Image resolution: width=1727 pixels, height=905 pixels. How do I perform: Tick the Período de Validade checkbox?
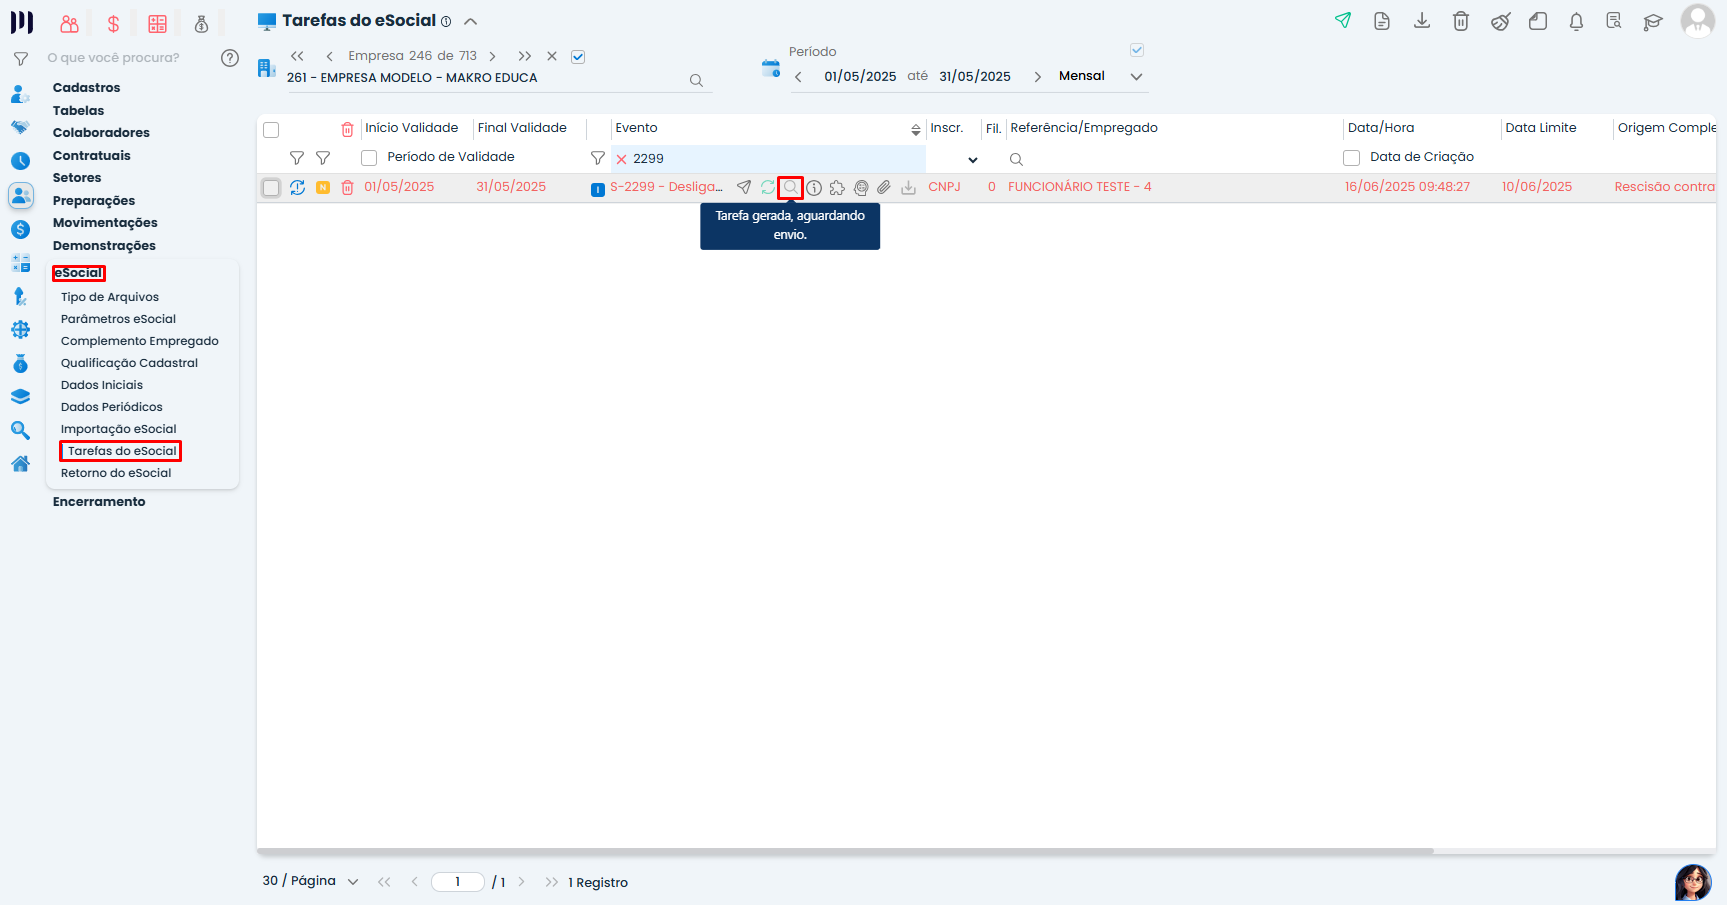click(x=369, y=158)
